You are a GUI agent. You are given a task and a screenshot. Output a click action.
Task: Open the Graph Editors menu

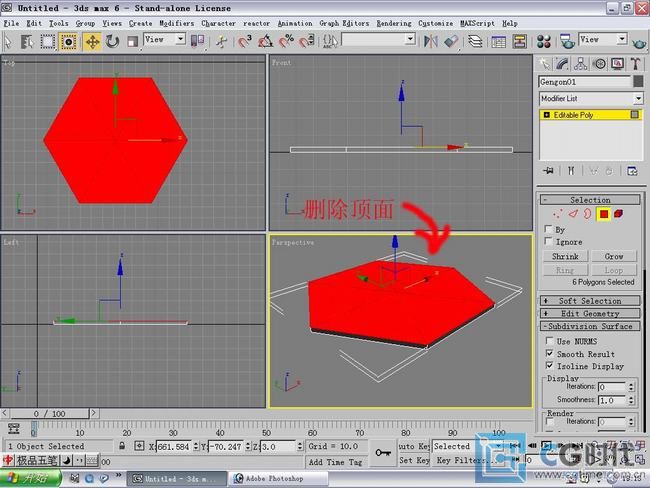click(x=344, y=23)
